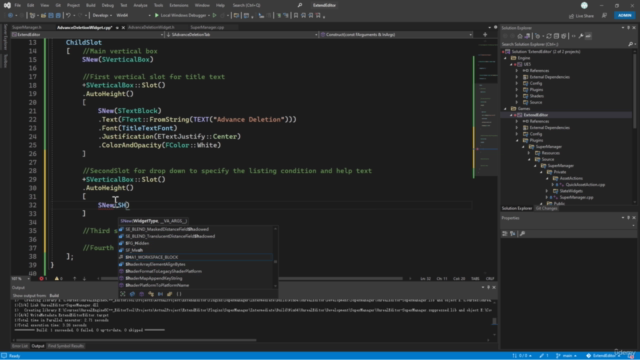Open the Extensions menu
This screenshot has width=640, height=360.
179,5
